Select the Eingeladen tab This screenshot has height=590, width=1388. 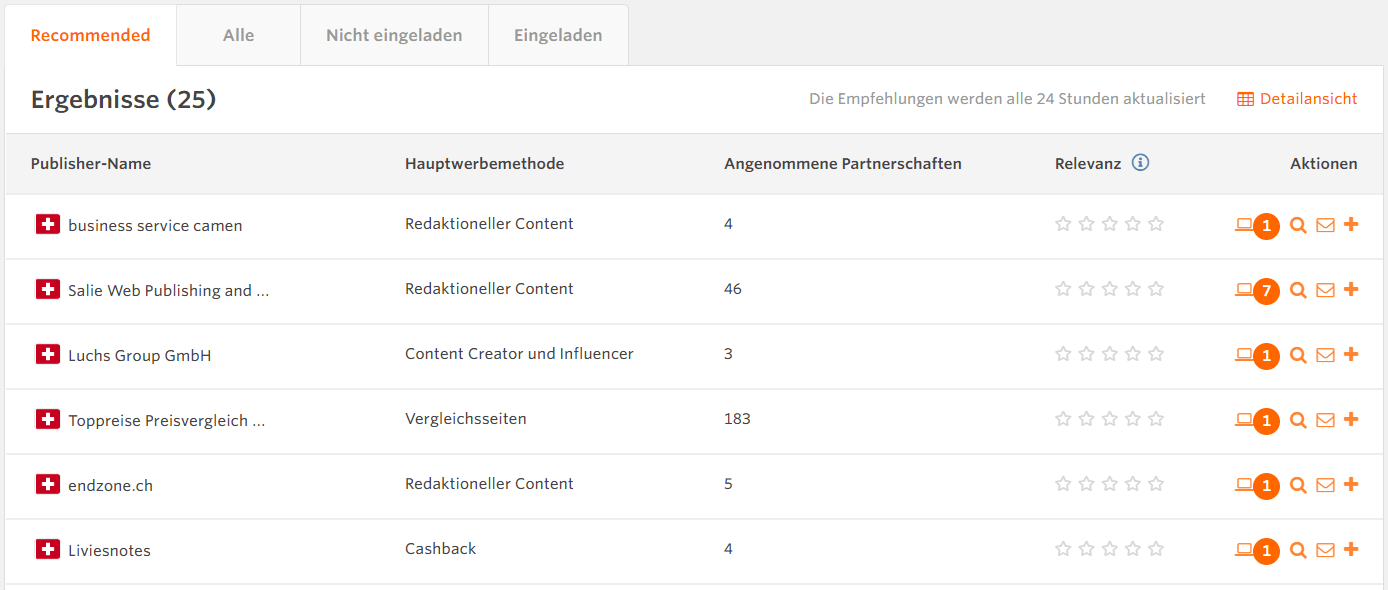pos(558,36)
